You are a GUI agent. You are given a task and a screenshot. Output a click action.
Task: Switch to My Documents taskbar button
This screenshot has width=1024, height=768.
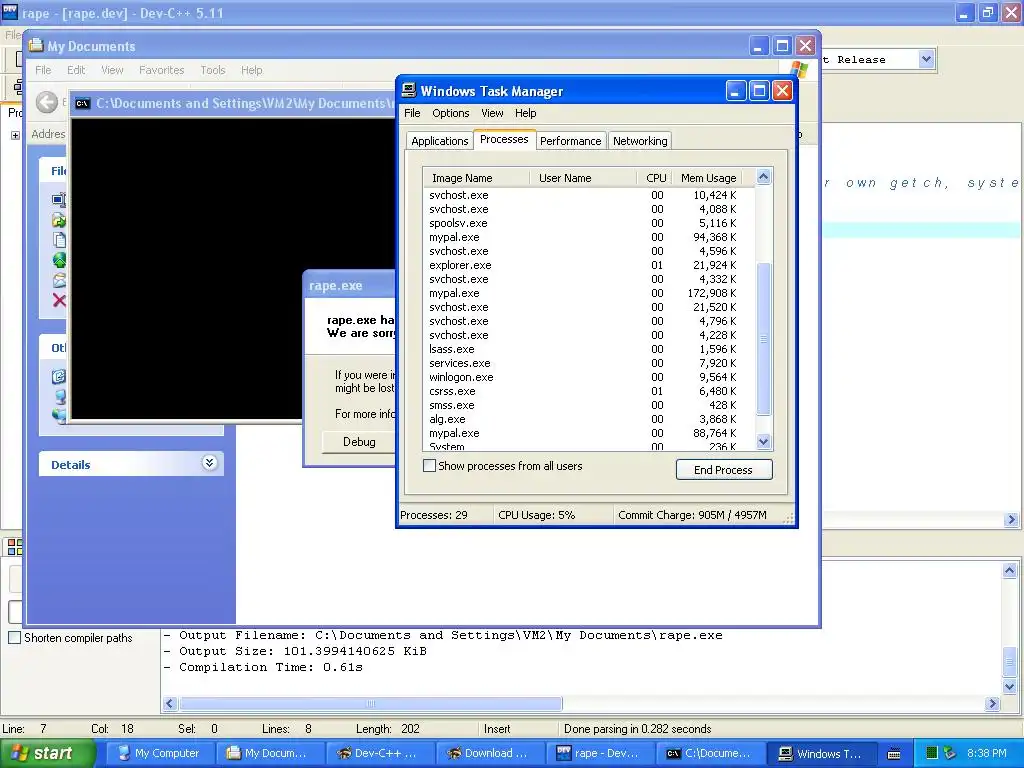270,753
